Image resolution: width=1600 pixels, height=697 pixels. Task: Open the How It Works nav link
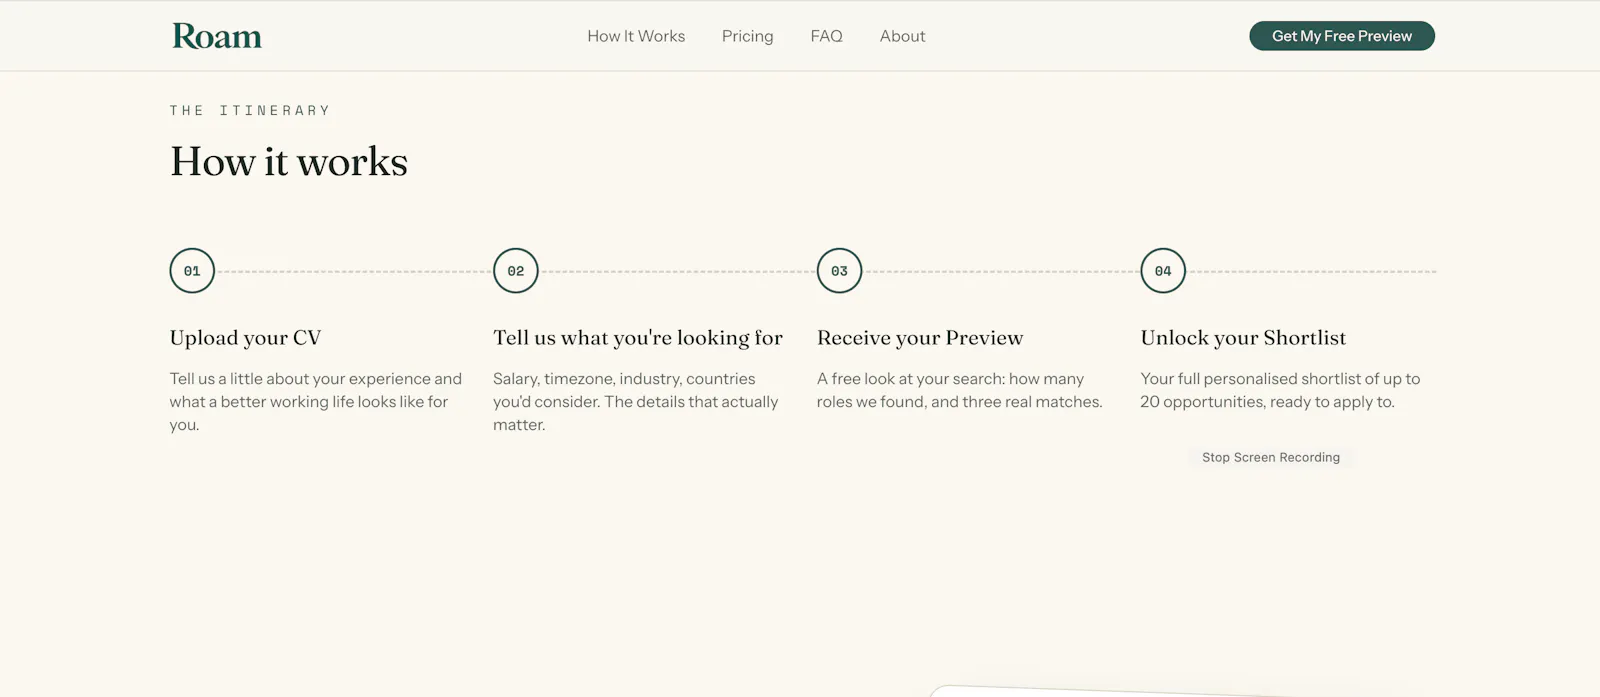tap(636, 36)
